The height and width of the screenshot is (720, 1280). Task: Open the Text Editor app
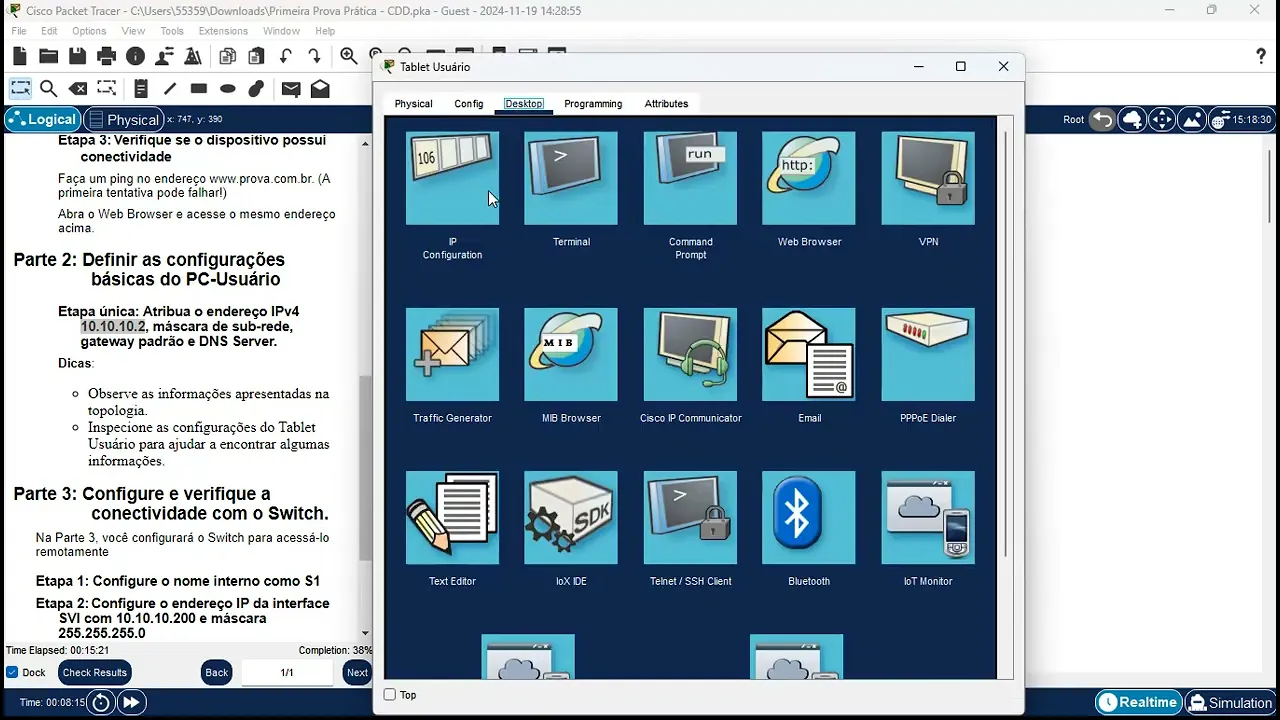pyautogui.click(x=452, y=517)
